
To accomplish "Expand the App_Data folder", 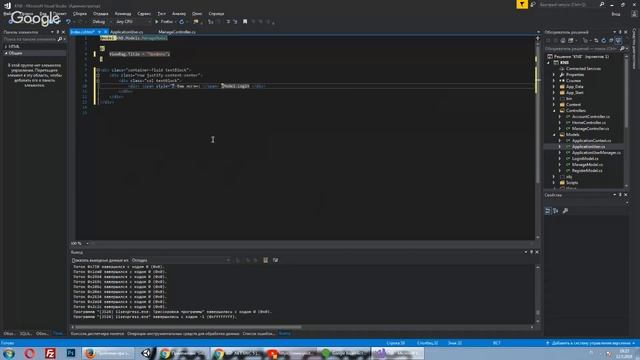I will (554, 87).
